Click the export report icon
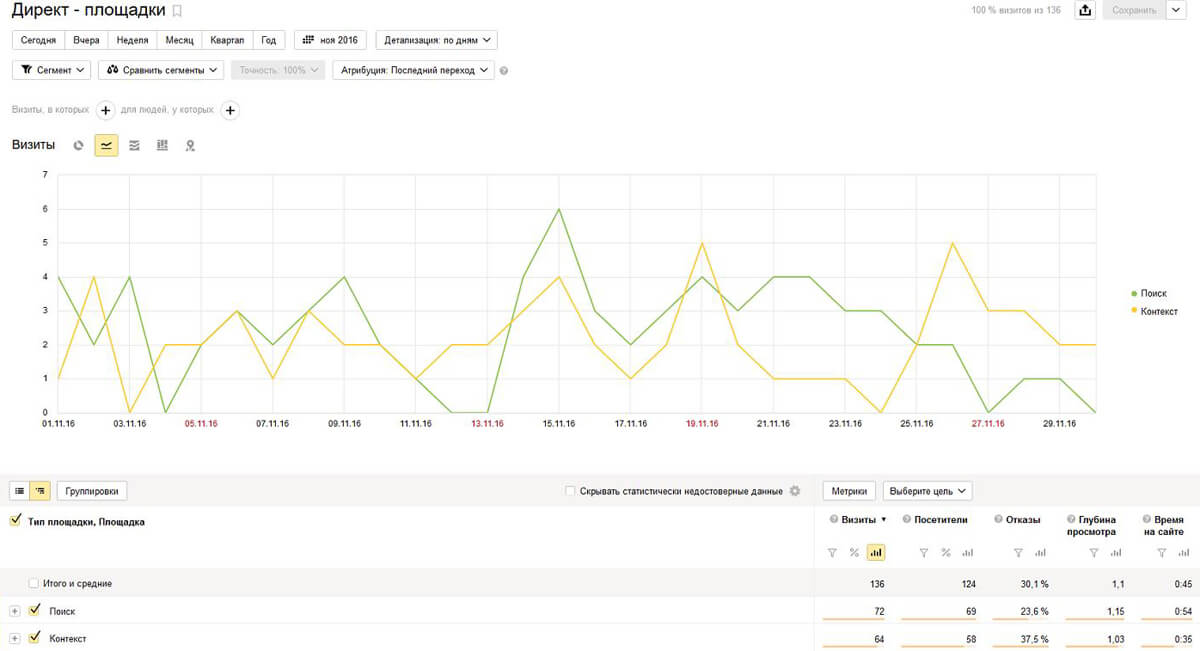Viewport: 1200px width, 651px height. coord(1085,10)
